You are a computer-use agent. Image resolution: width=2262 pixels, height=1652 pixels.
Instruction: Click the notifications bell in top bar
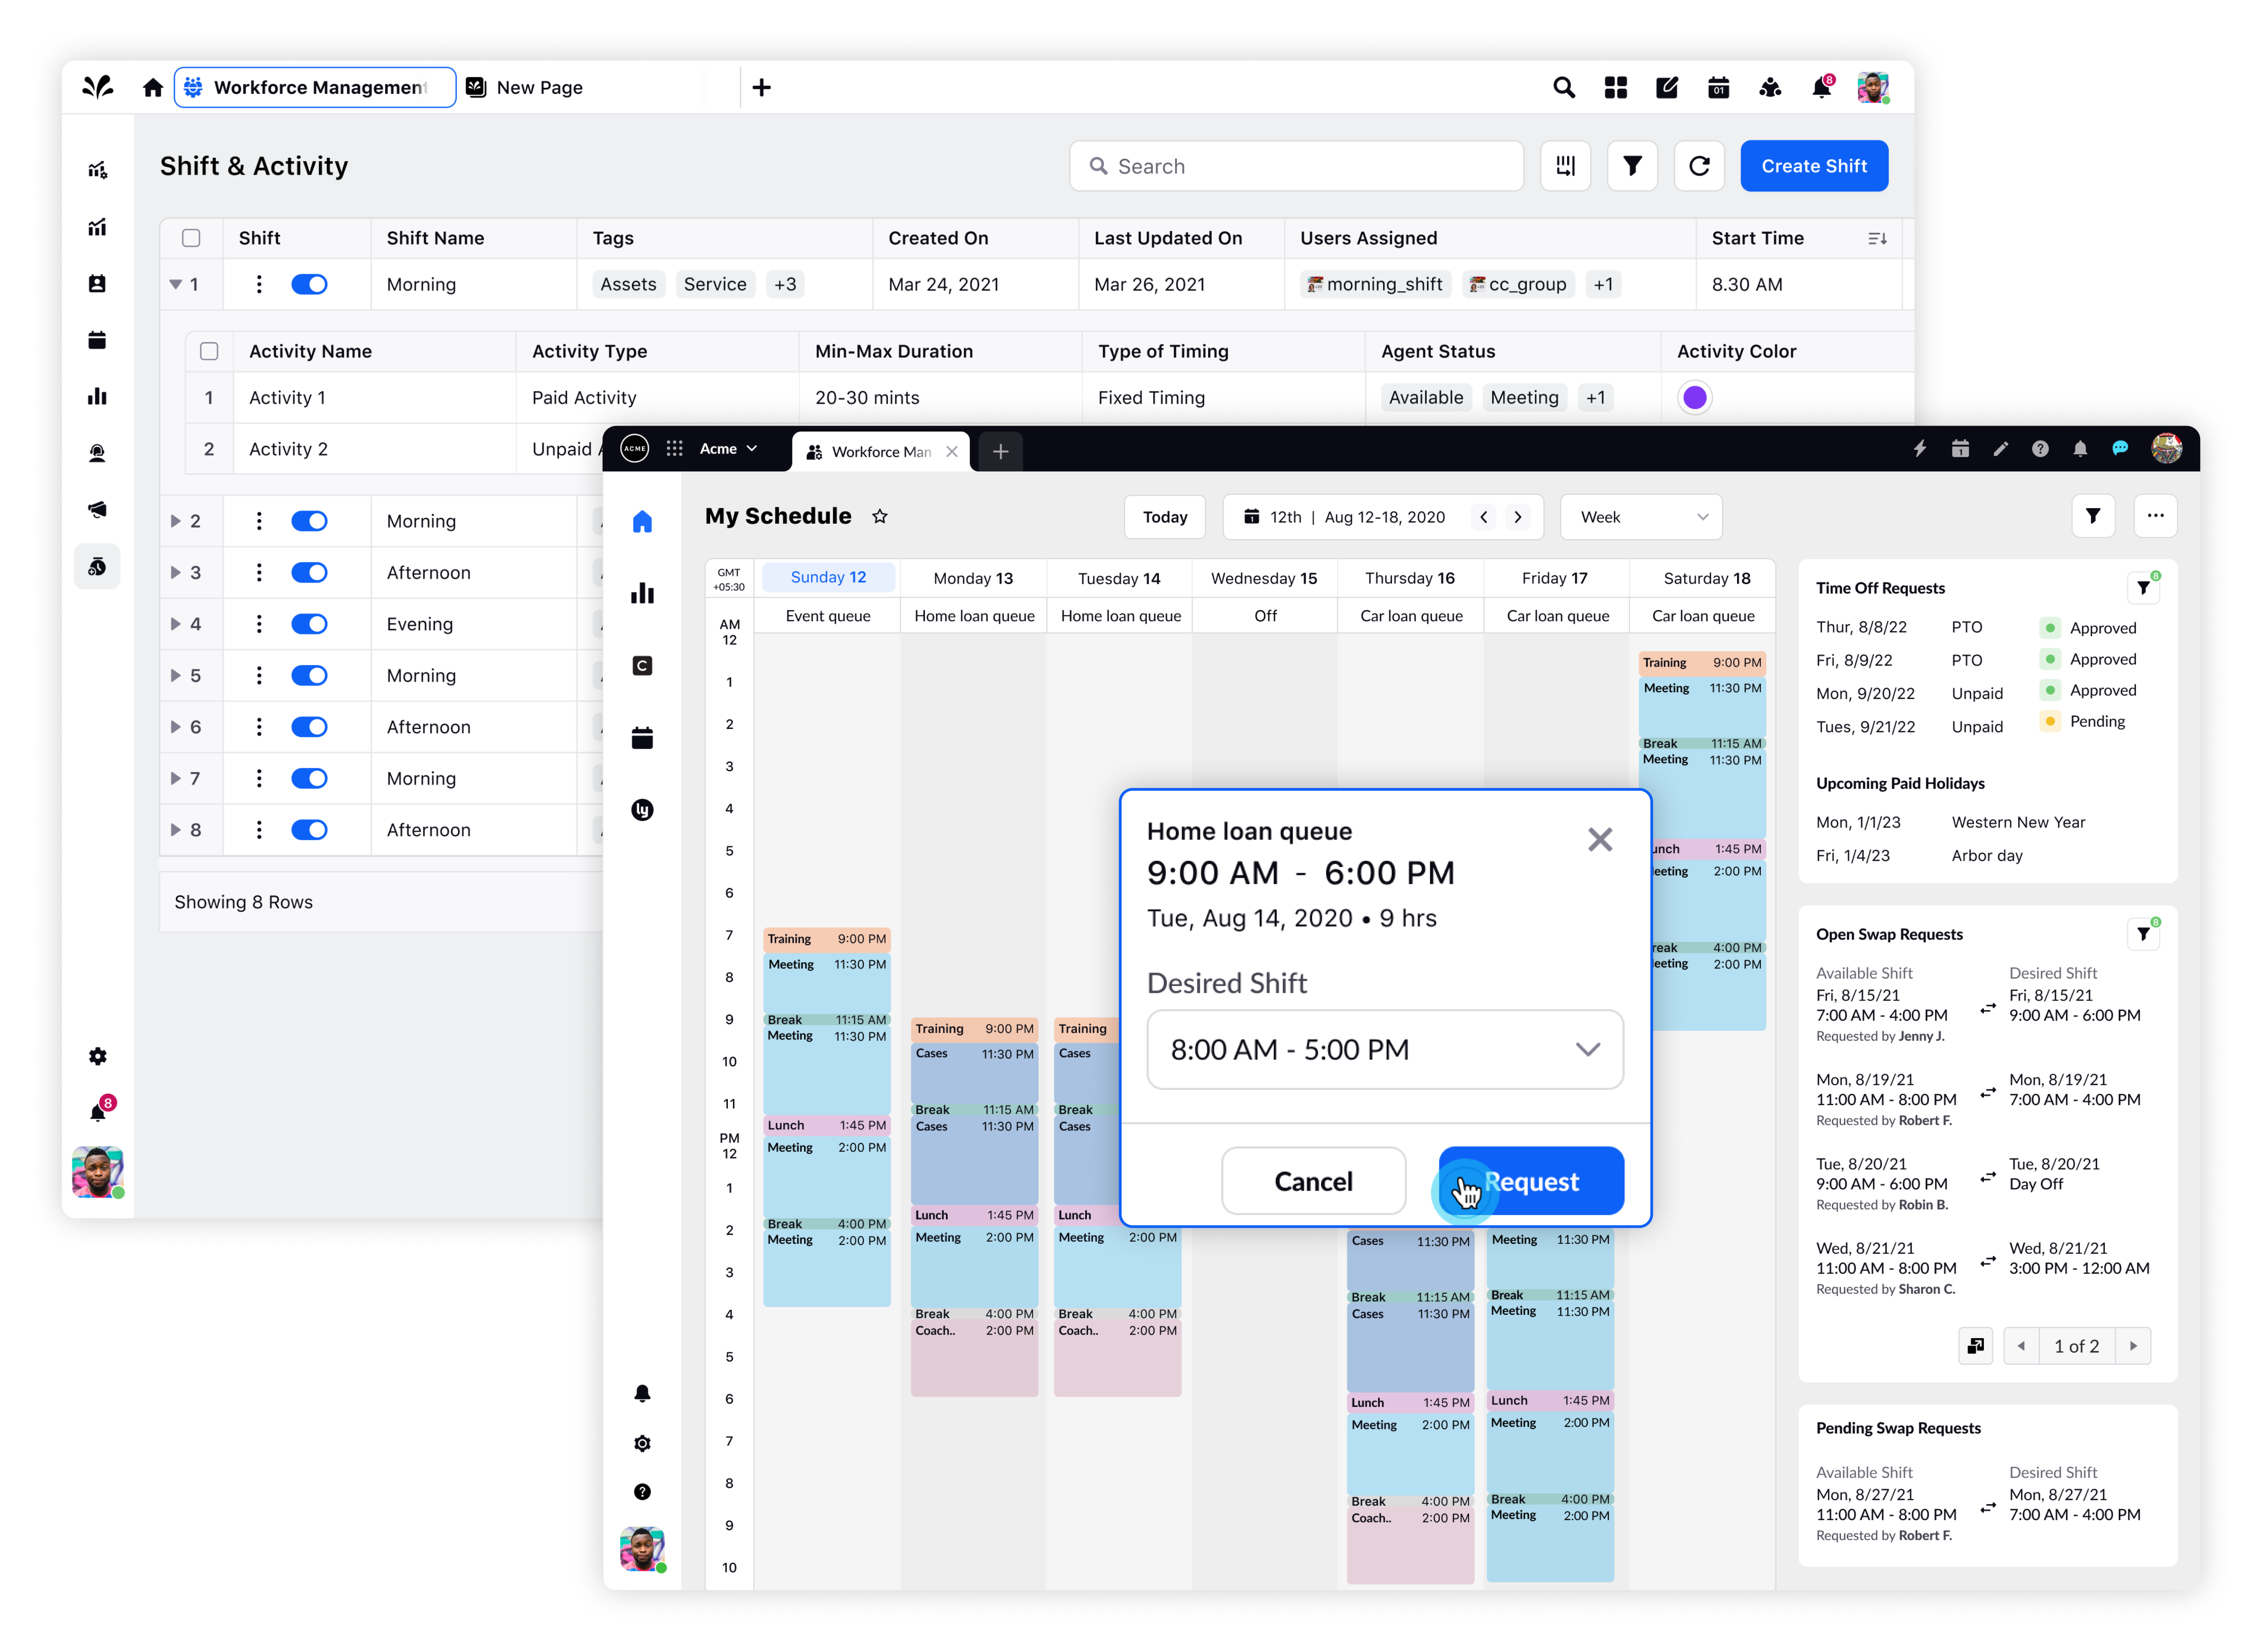coord(1821,88)
